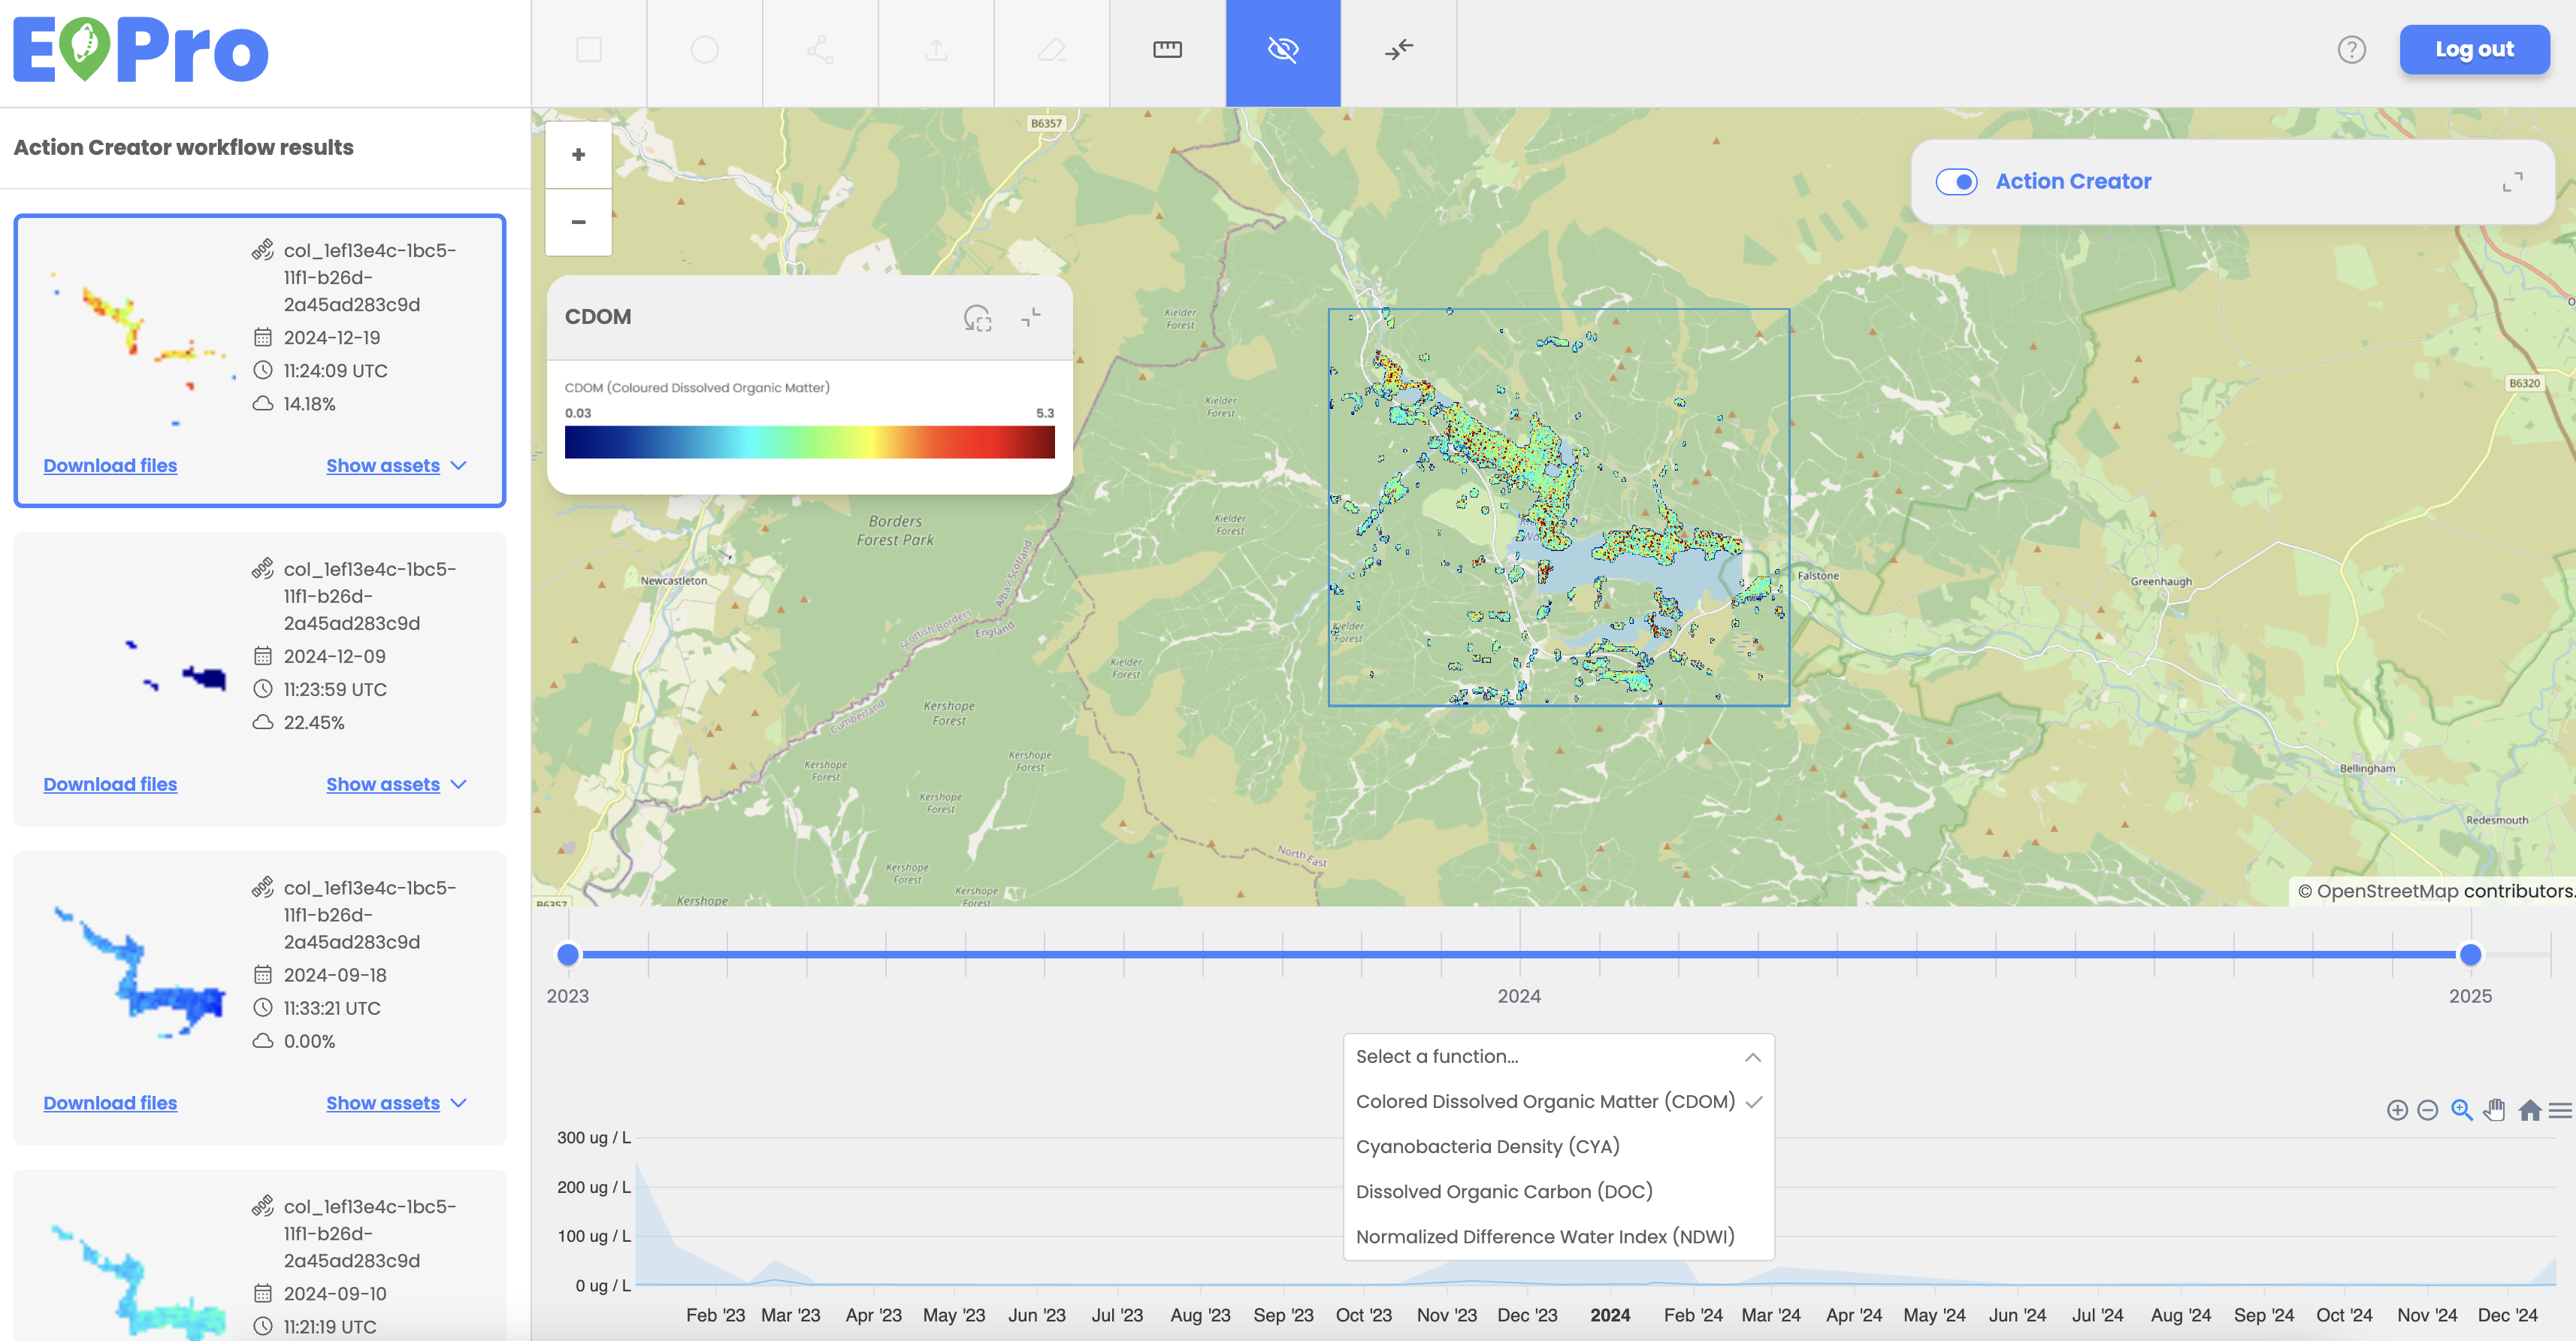This screenshot has width=2576, height=1341.
Task: Show assets for 2024-09-18 result
Action: click(x=396, y=1103)
